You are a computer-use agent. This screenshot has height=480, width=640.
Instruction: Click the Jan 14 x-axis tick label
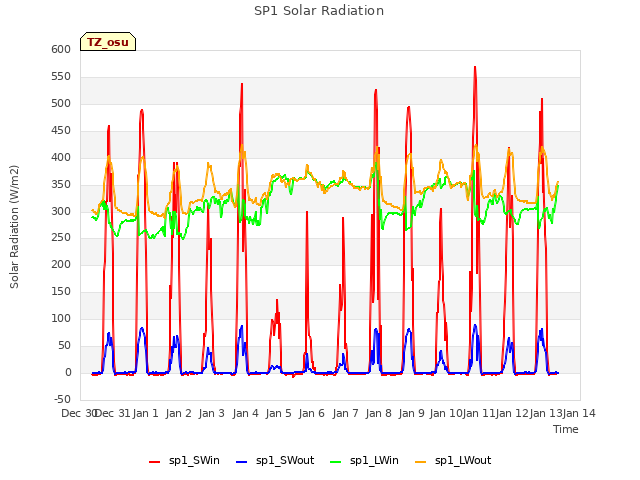point(579,413)
